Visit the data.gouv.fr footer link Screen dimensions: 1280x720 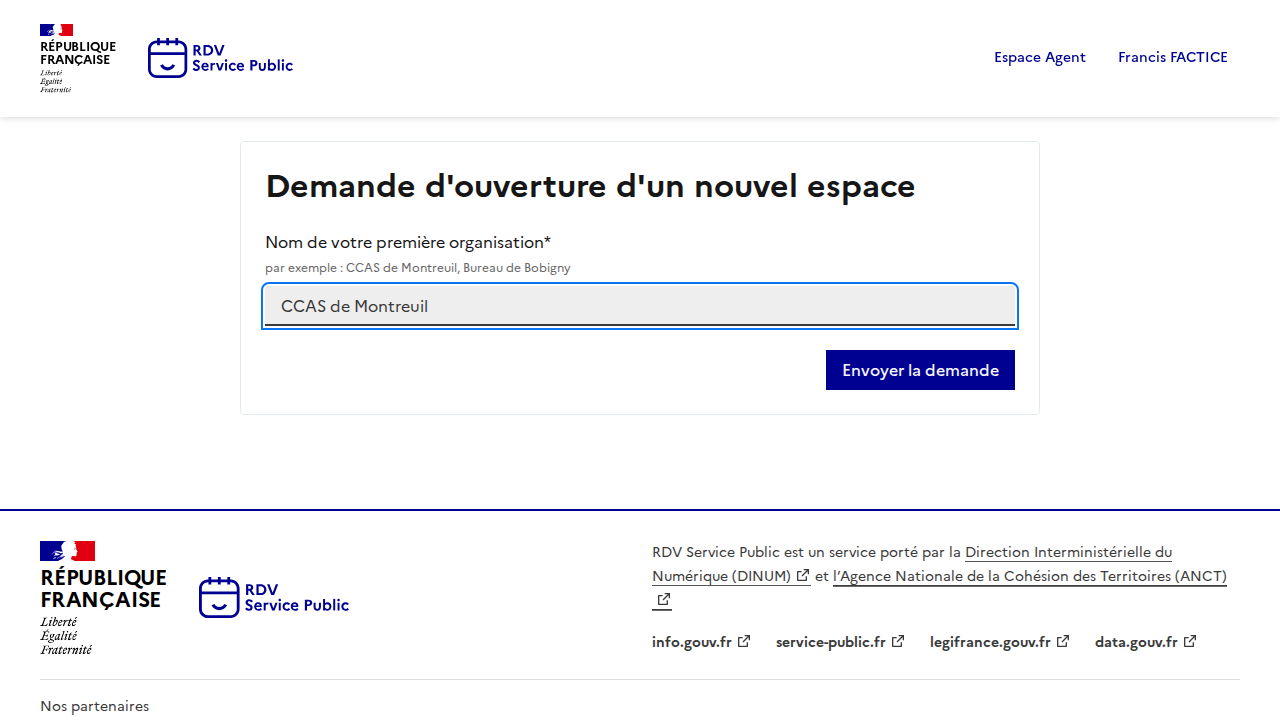[1136, 642]
